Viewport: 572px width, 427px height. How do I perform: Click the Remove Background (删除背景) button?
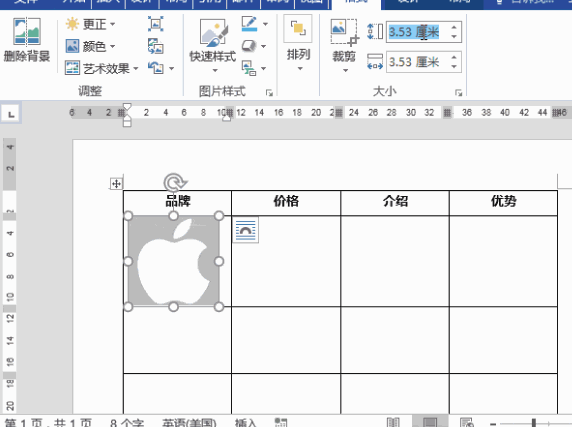tap(27, 40)
